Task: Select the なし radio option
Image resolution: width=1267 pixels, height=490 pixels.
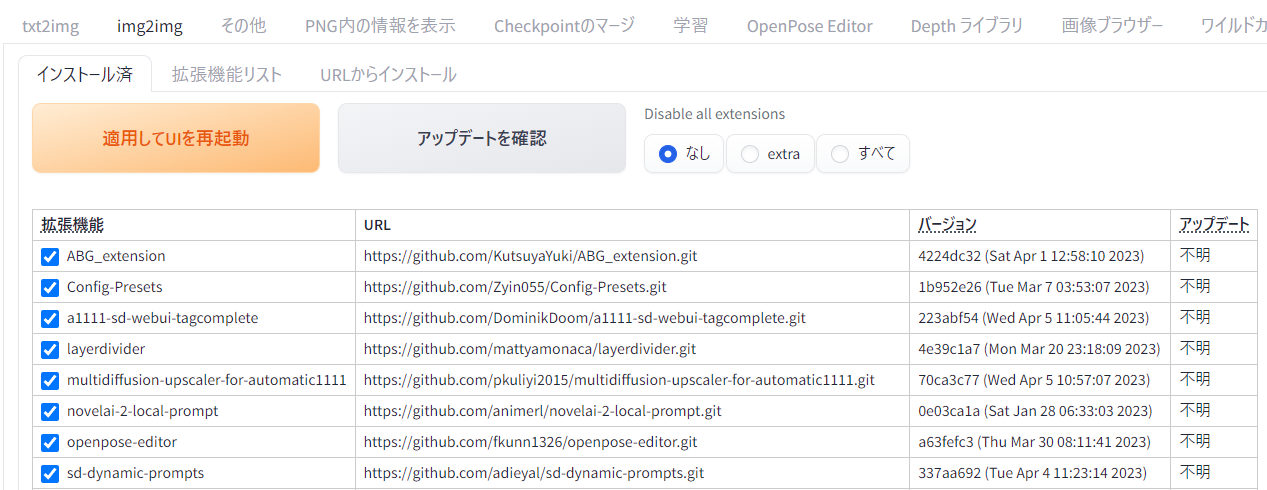Action: tap(685, 154)
